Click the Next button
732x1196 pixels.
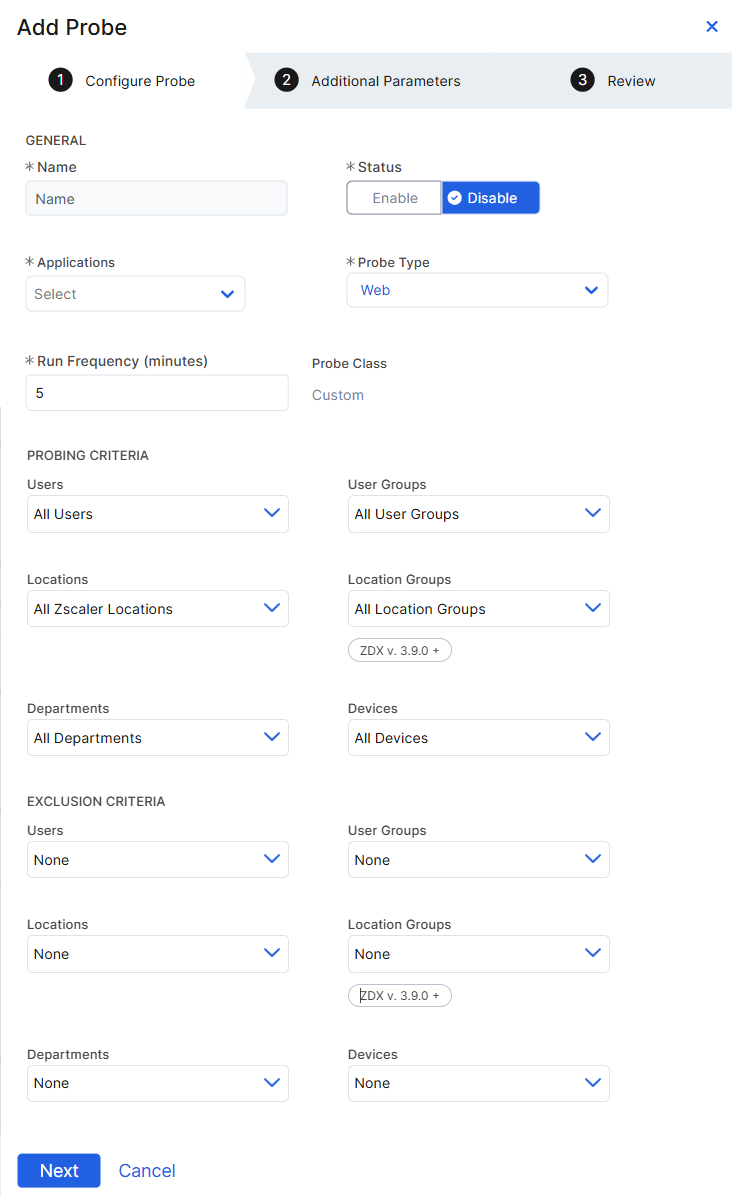[x=59, y=1171]
